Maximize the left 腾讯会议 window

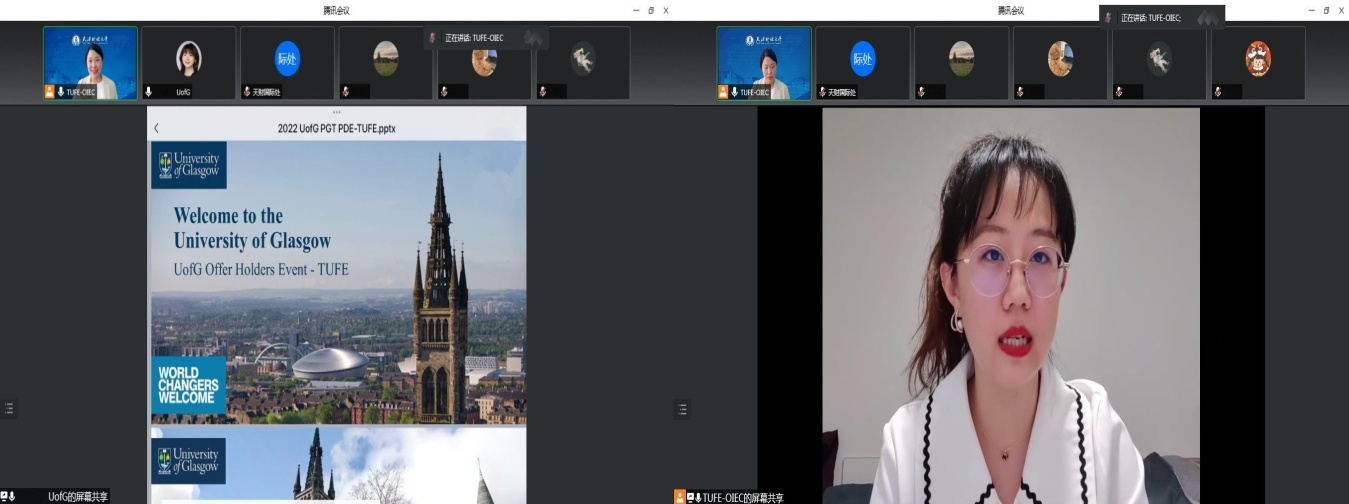click(x=651, y=10)
